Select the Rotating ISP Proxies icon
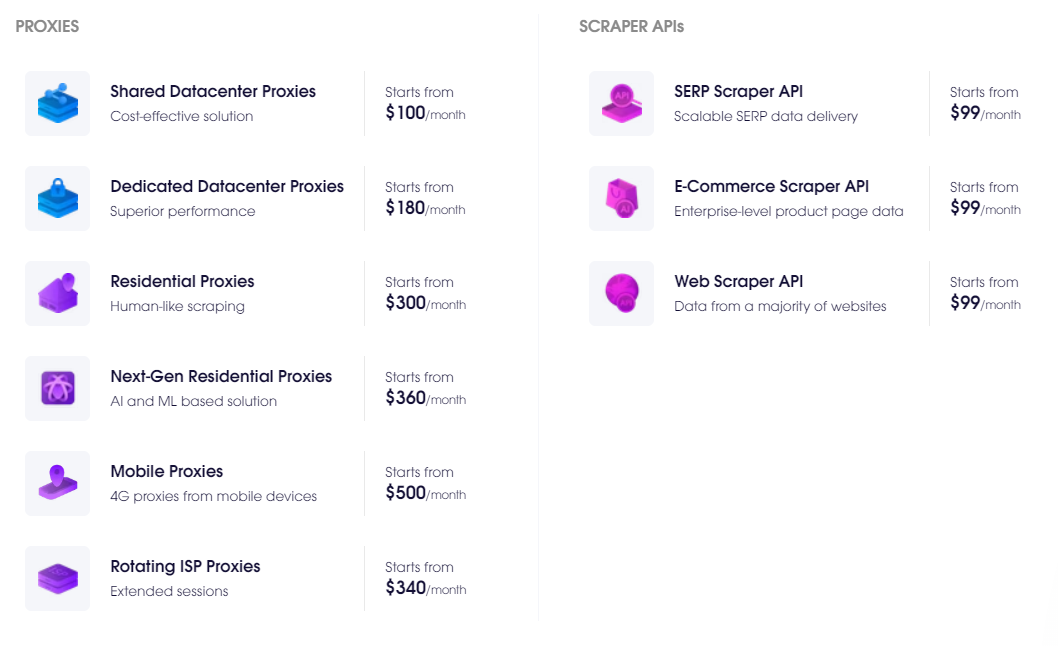Image resolution: width=1058 pixels, height=646 pixels. pos(57,578)
